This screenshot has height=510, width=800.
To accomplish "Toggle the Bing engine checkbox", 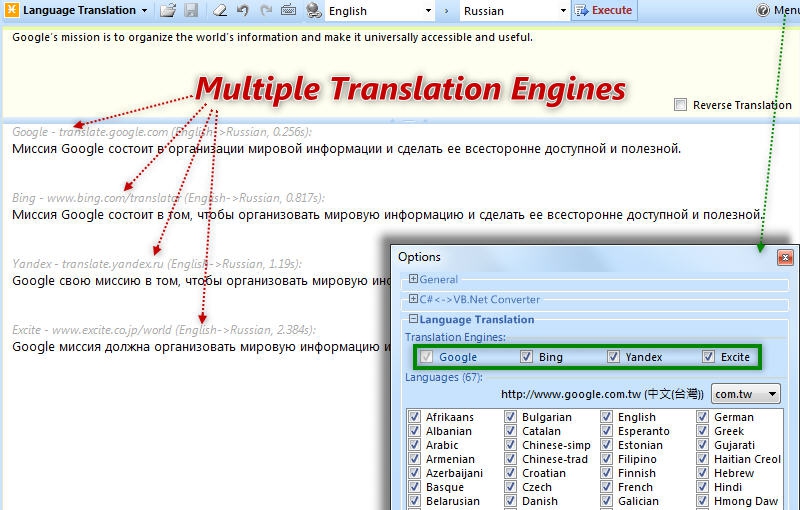I will point(526,356).
